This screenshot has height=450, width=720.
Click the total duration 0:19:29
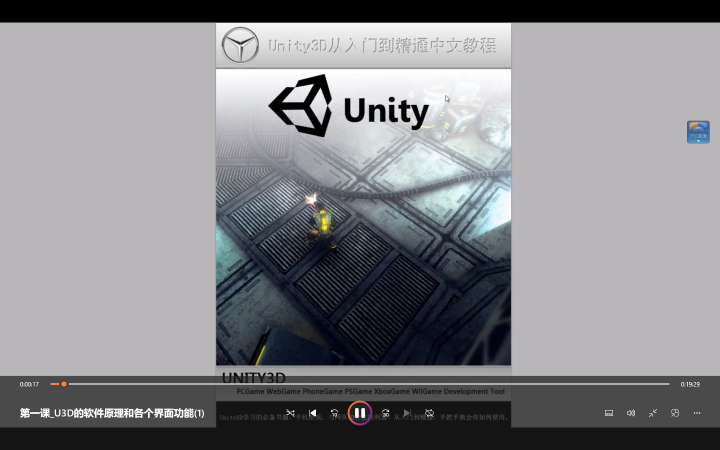pyautogui.click(x=690, y=384)
